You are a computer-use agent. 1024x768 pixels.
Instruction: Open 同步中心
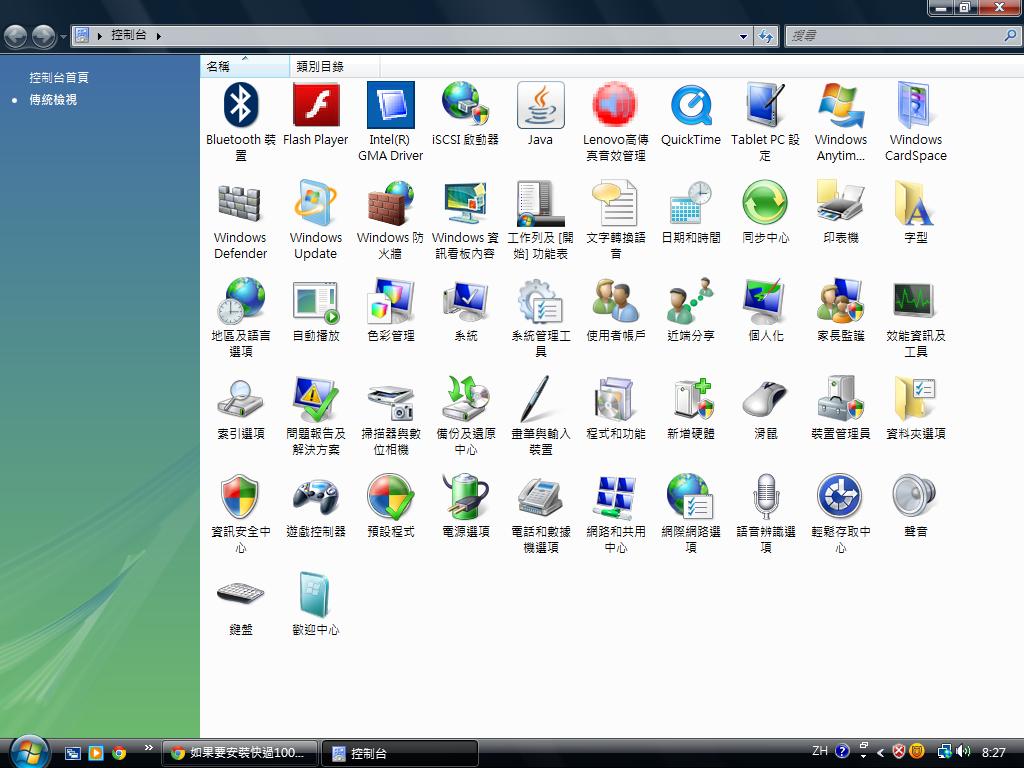pos(765,212)
